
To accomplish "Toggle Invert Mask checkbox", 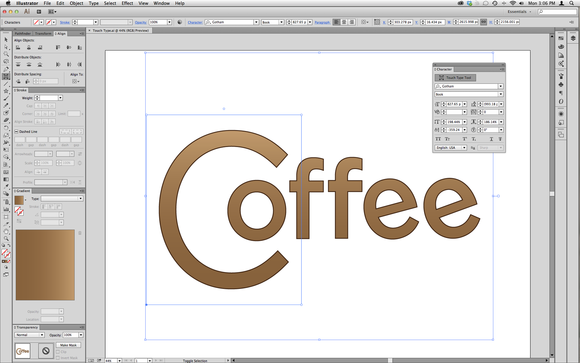I will 58,358.
